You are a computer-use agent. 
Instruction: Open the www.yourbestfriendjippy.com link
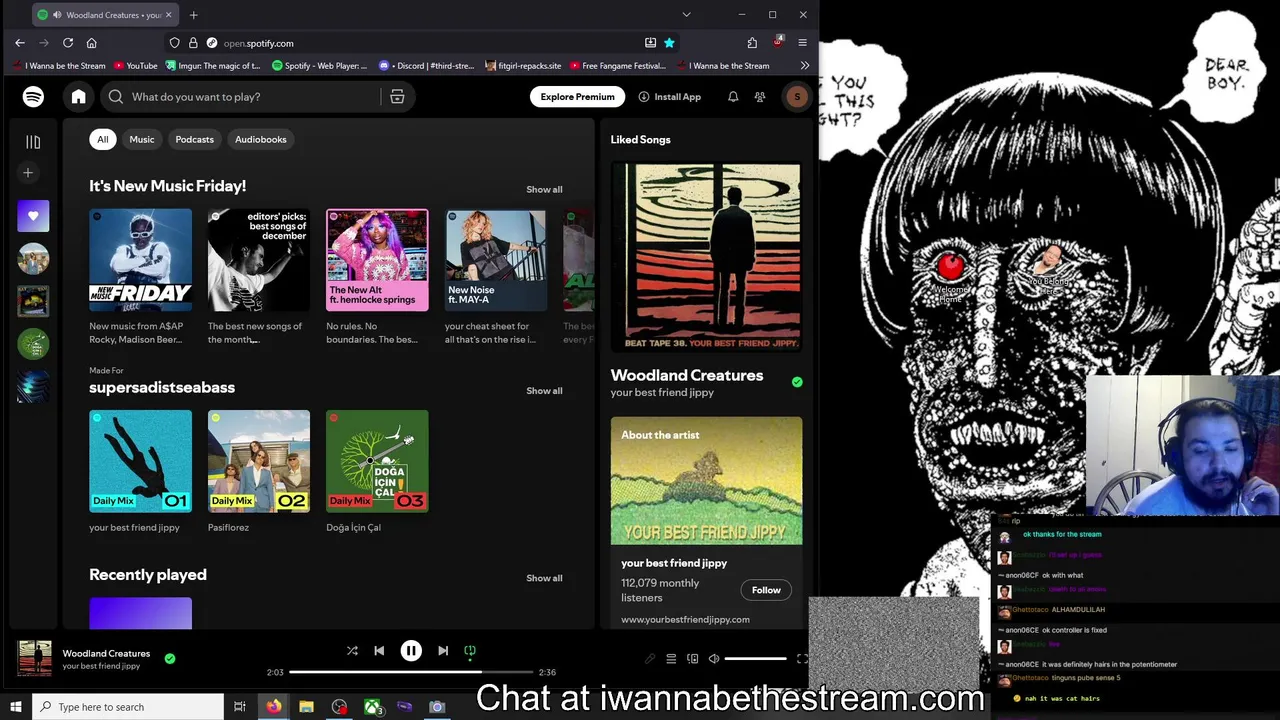685,619
